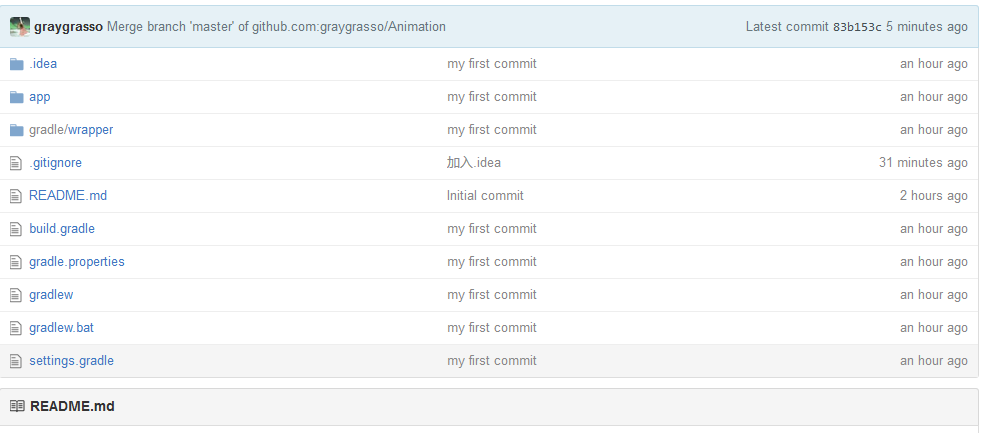This screenshot has height=433, width=992.
Task: Click the gradlew.bat file icon
Action: coord(16,327)
